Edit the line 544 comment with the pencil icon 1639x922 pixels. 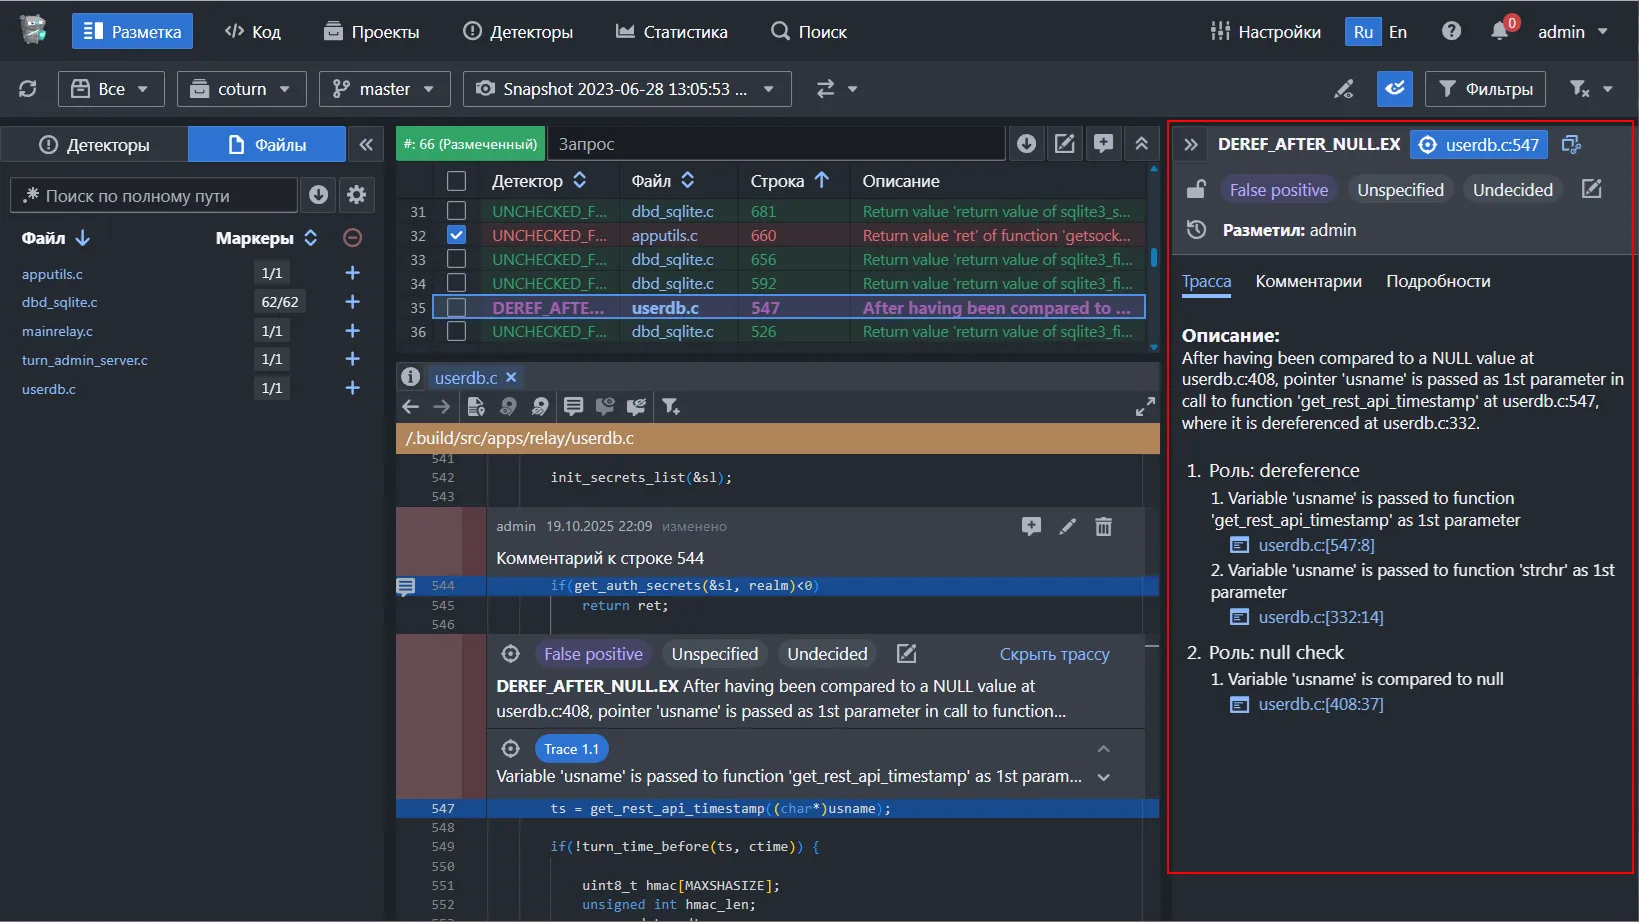click(x=1068, y=527)
